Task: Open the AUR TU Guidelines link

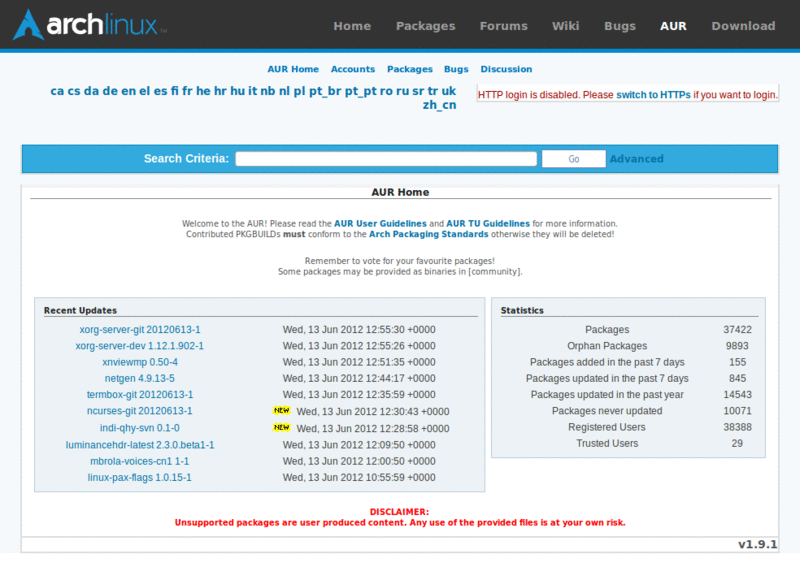Action: (488, 224)
